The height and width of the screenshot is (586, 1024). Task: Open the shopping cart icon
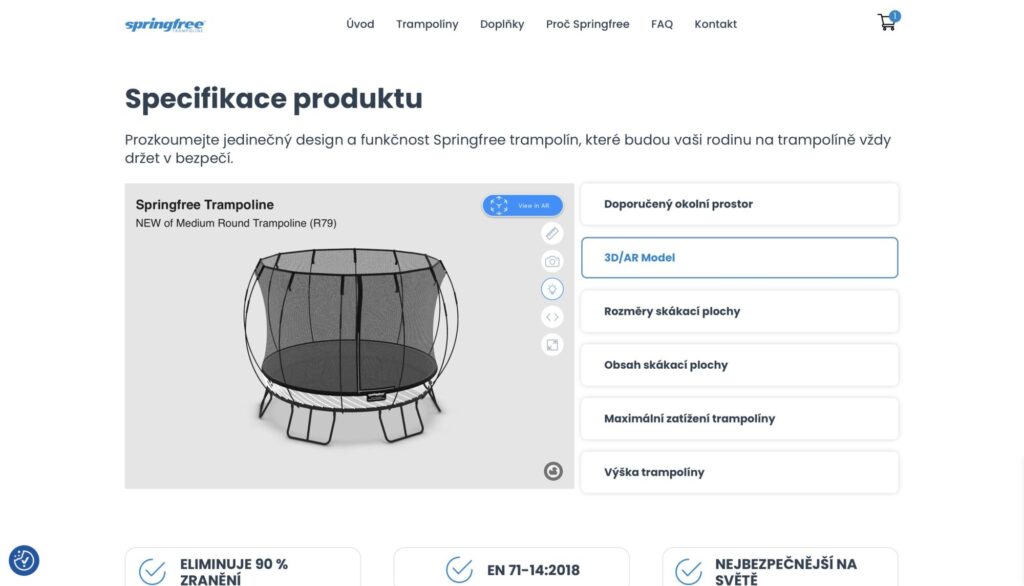point(887,22)
